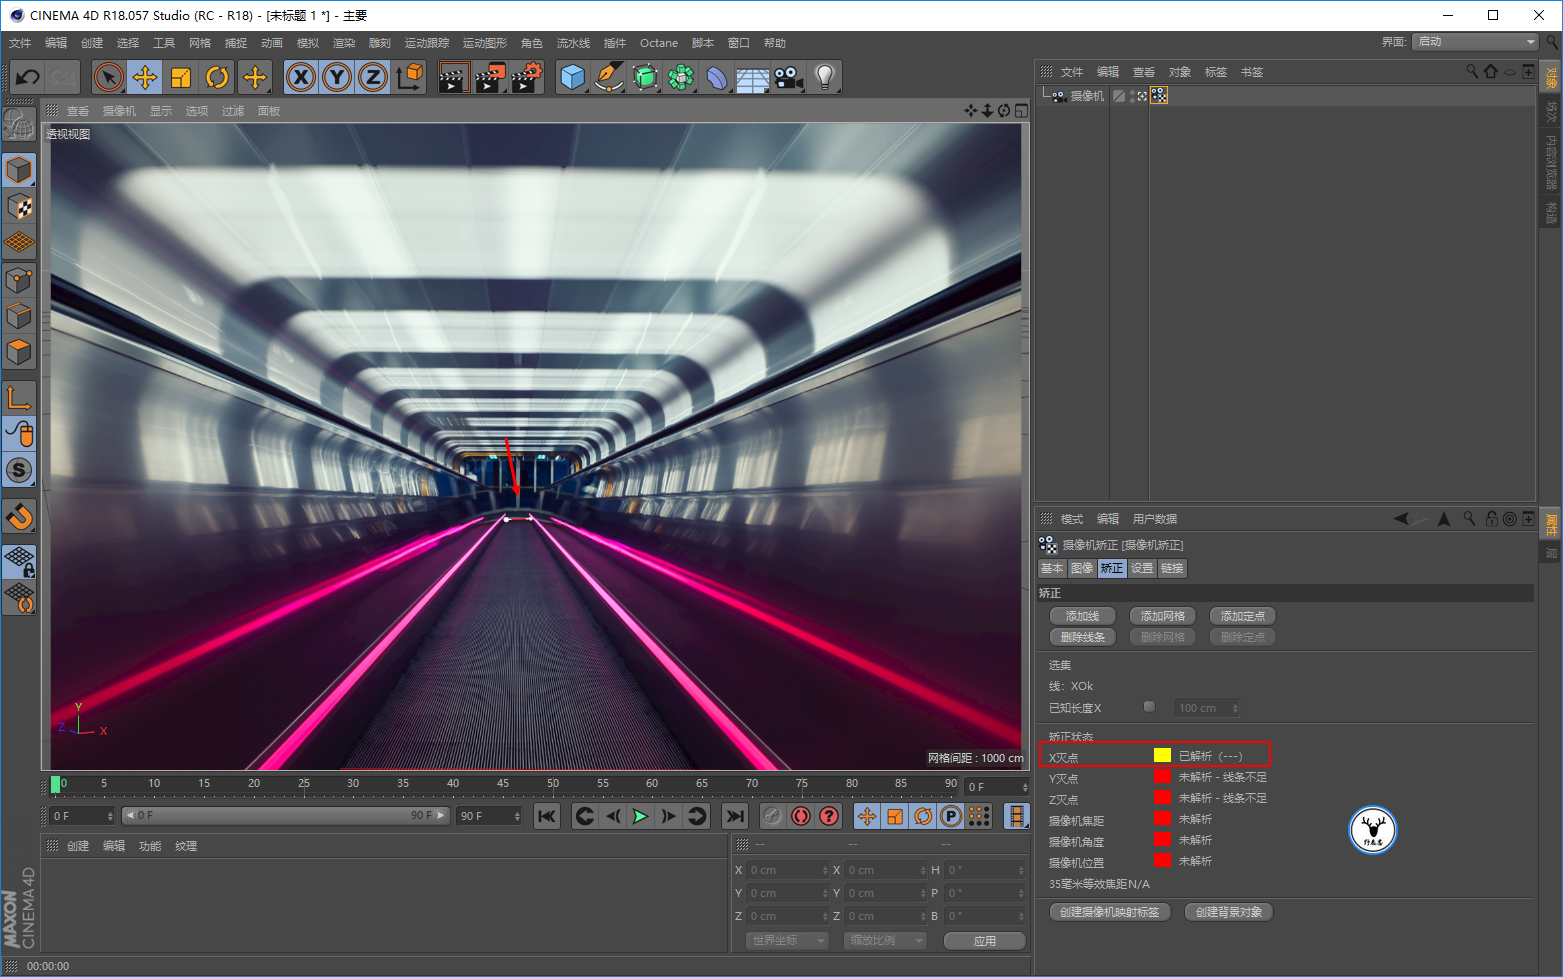Toggle the X axis lock
The image size is (1563, 977).
coord(301,77)
